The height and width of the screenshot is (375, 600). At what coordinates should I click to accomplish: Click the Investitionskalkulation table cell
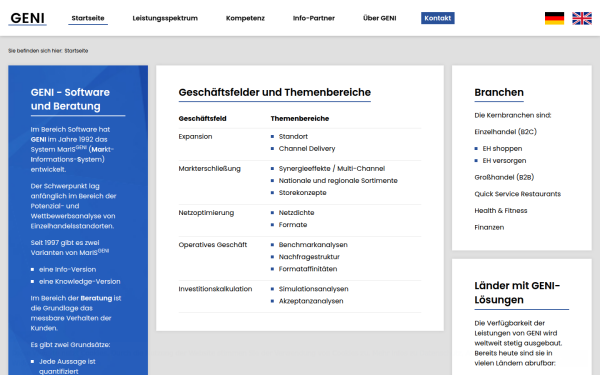click(215, 289)
